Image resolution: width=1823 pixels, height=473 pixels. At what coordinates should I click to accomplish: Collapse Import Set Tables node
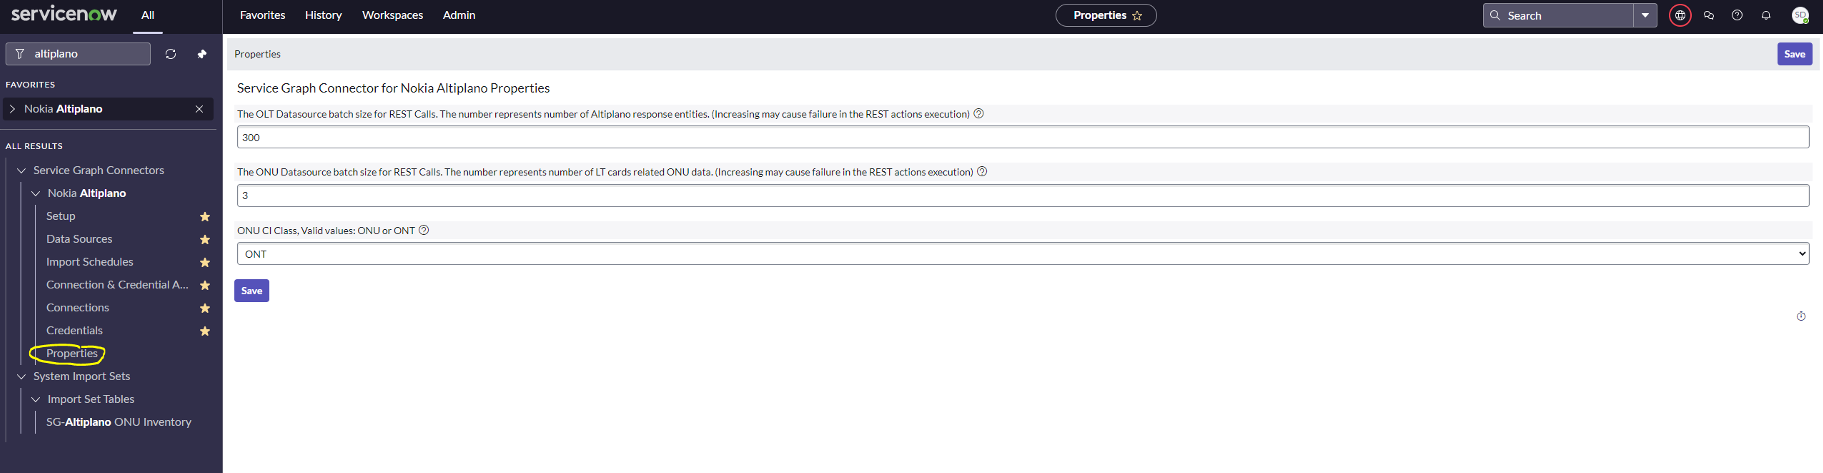point(36,400)
